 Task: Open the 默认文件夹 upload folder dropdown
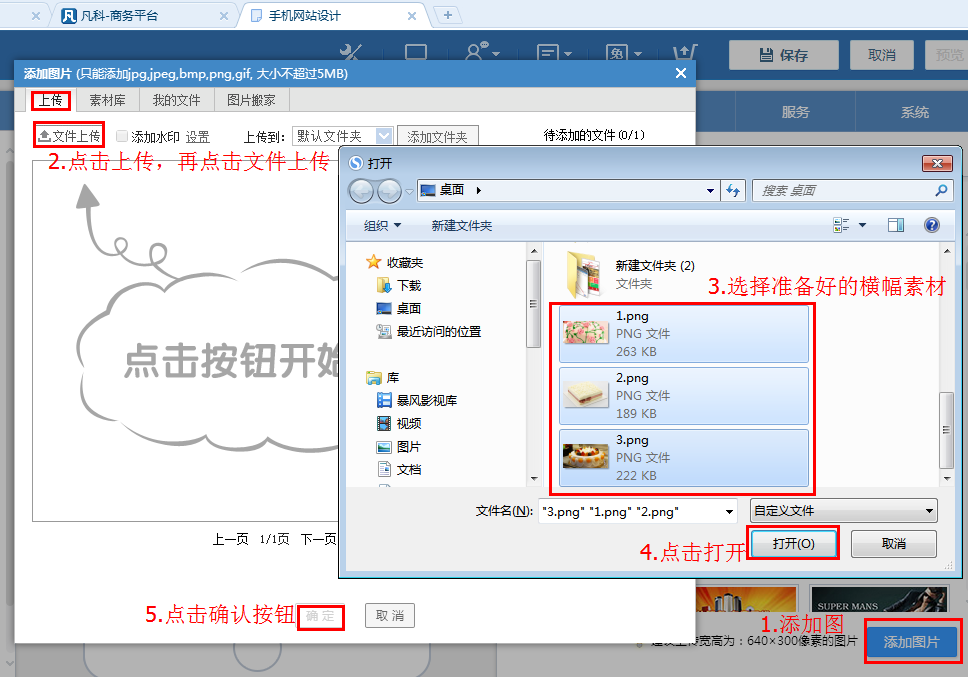(384, 136)
